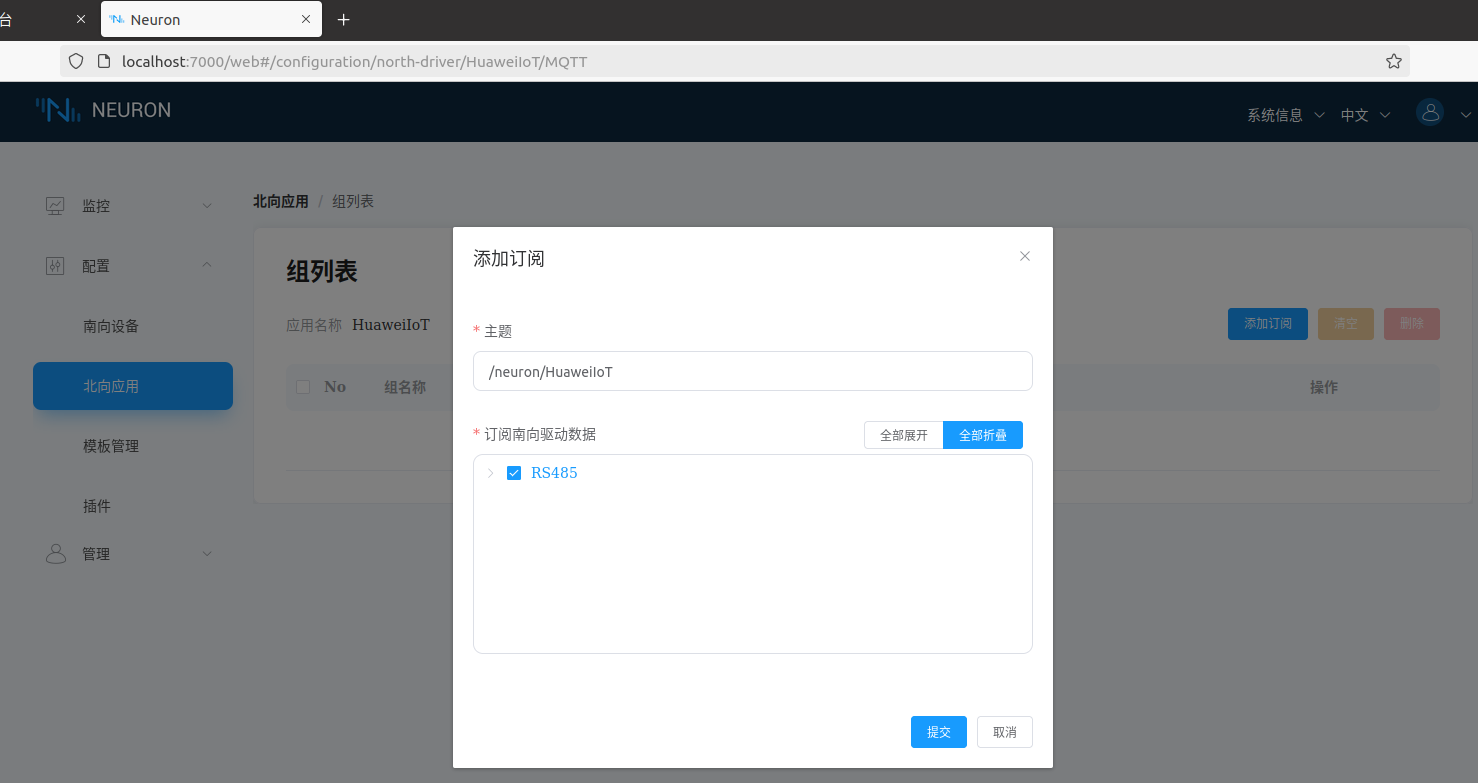The height and width of the screenshot is (783, 1478).
Task: Click the 添加订阅 dialog title
Action: tap(509, 258)
